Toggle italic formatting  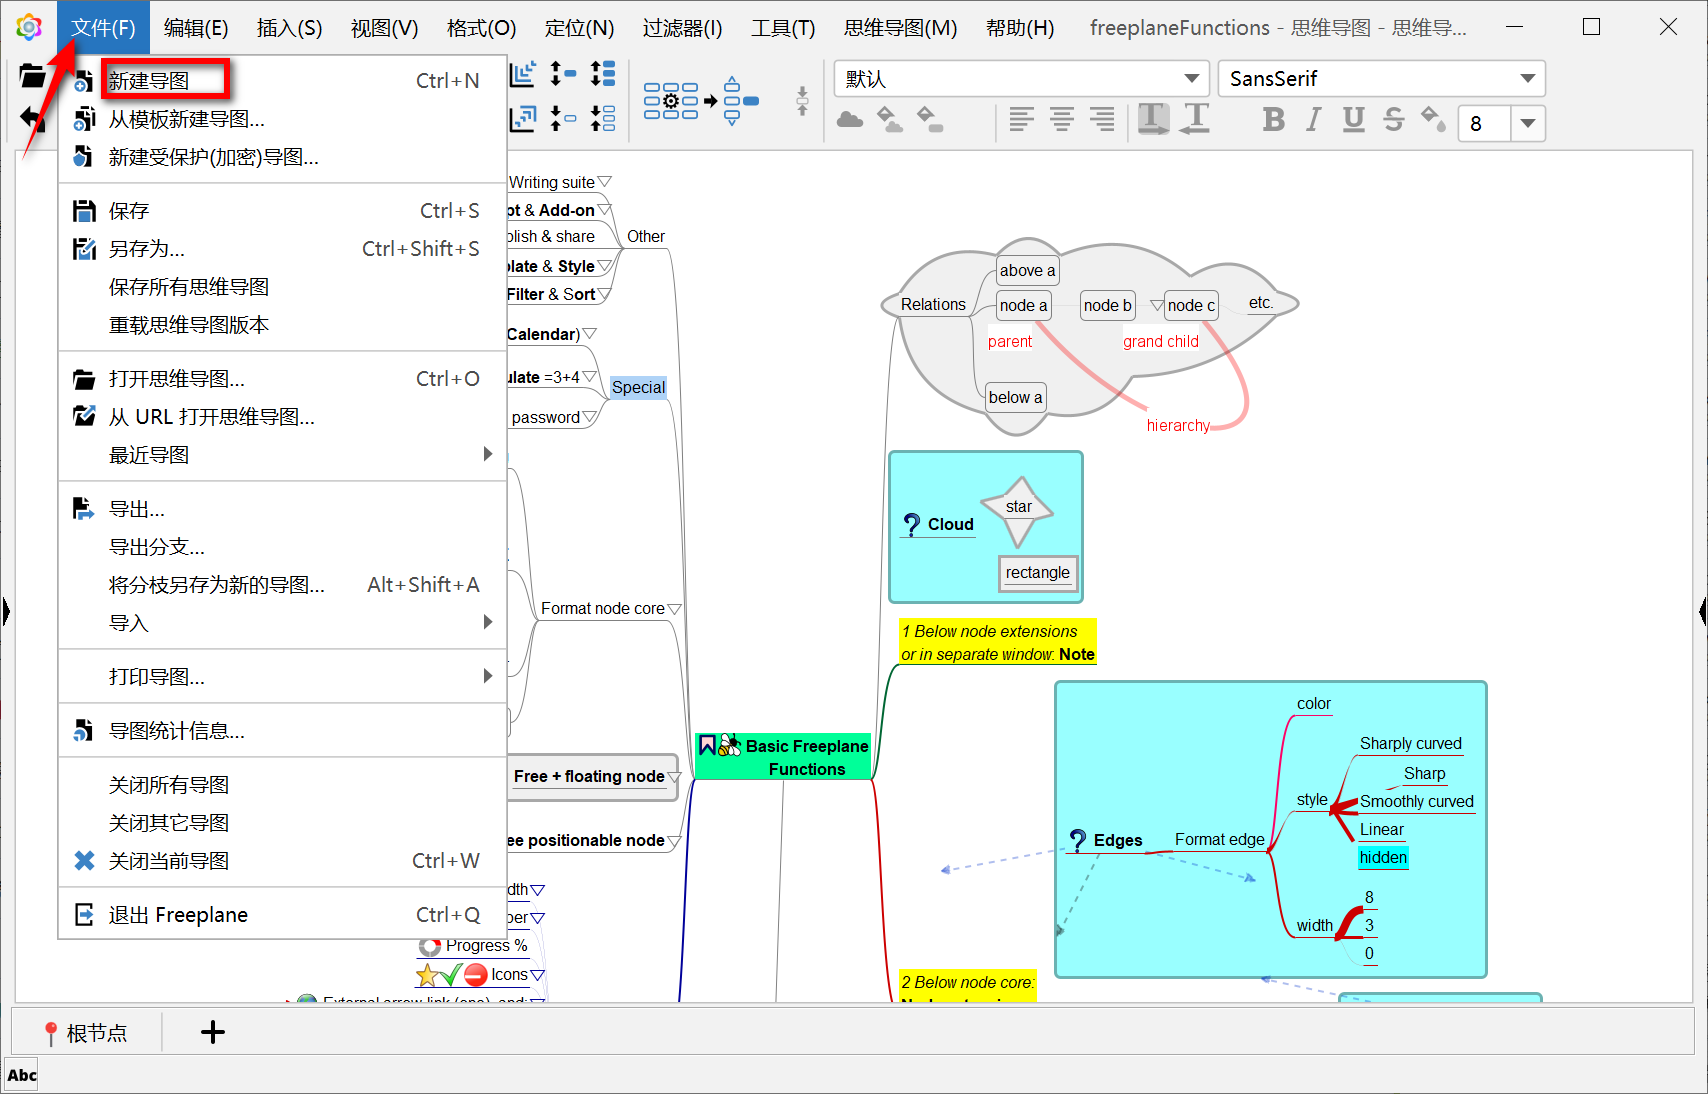point(1313,120)
